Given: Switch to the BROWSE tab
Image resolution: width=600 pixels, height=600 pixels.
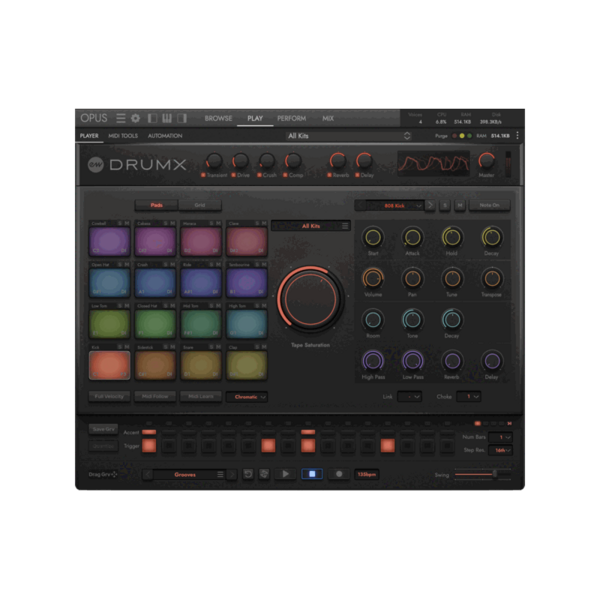Looking at the screenshot, I should [x=218, y=119].
